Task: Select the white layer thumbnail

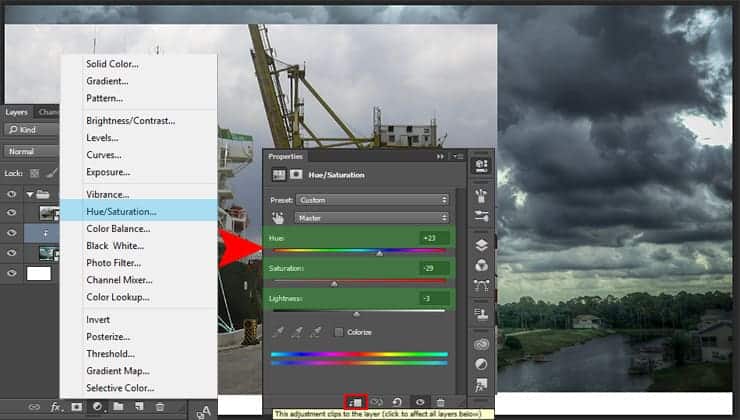Action: (39, 273)
